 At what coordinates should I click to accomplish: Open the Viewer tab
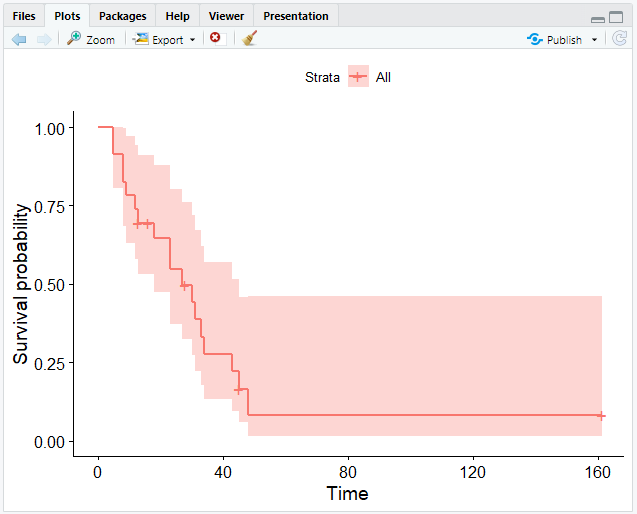pos(226,16)
